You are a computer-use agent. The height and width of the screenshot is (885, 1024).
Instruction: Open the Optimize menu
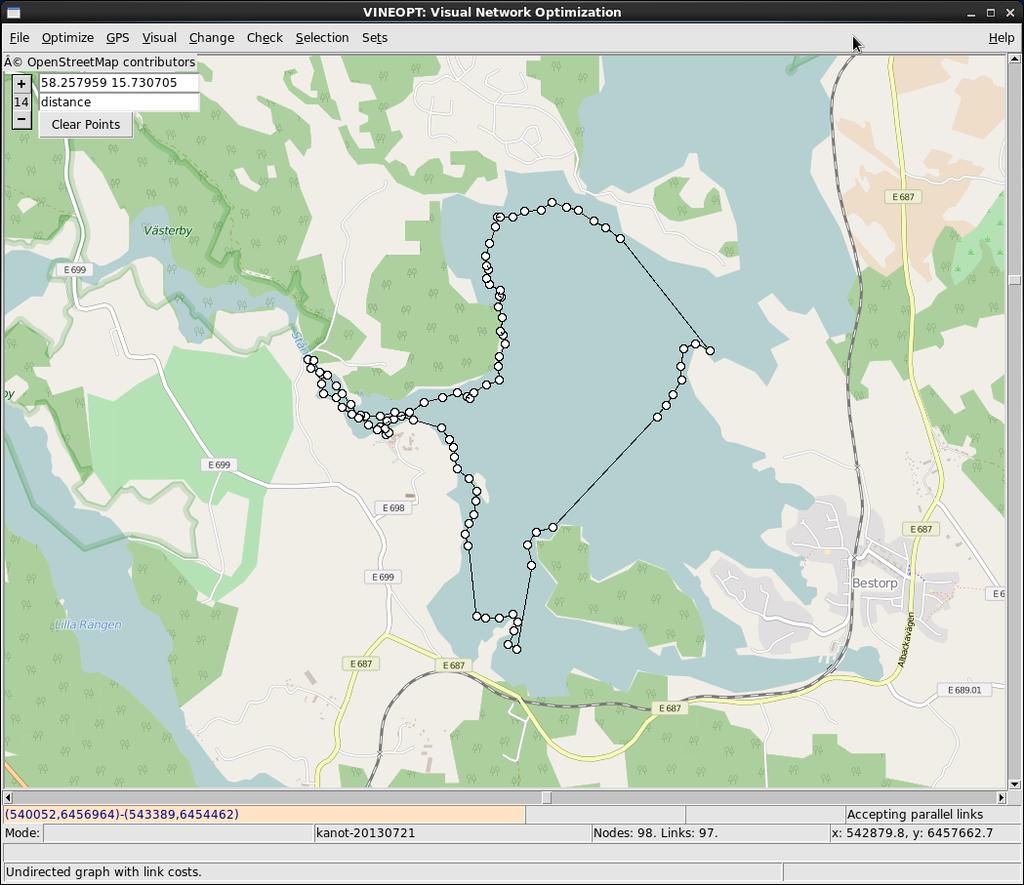[67, 38]
